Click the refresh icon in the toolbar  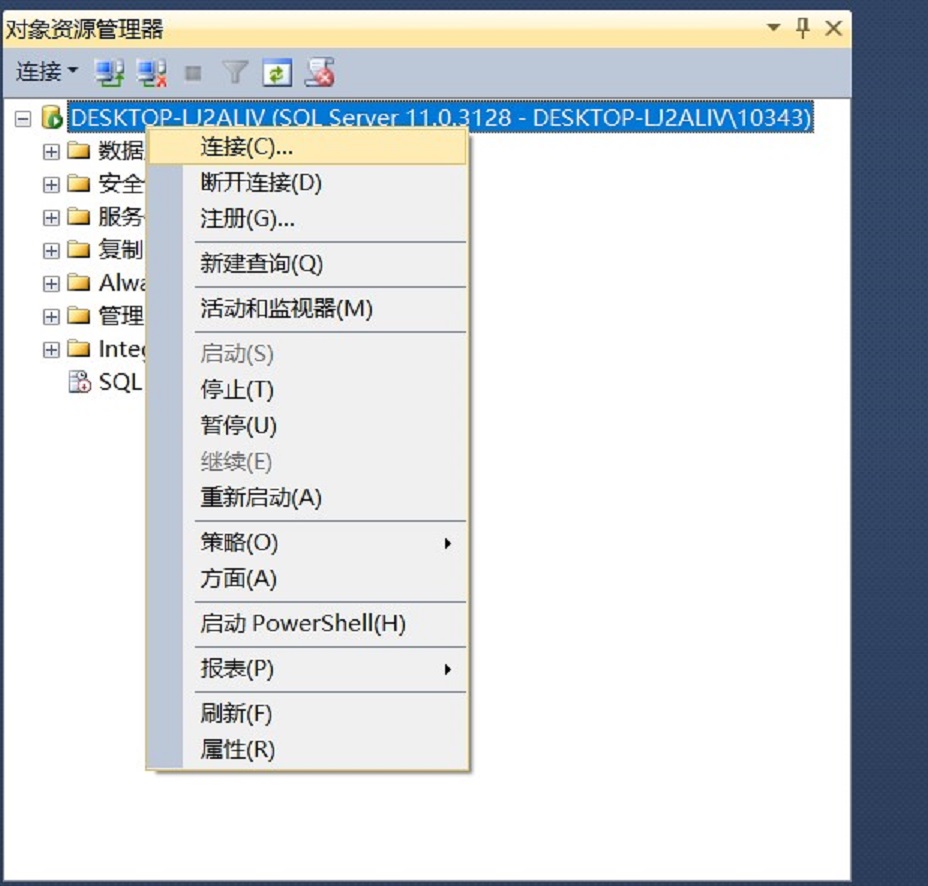click(x=277, y=71)
